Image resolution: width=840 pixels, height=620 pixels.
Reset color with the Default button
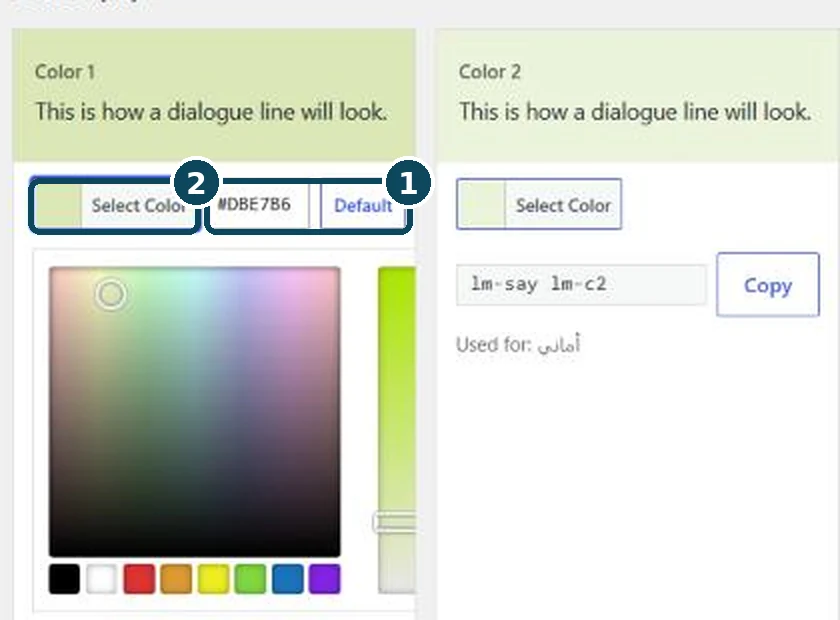click(363, 205)
